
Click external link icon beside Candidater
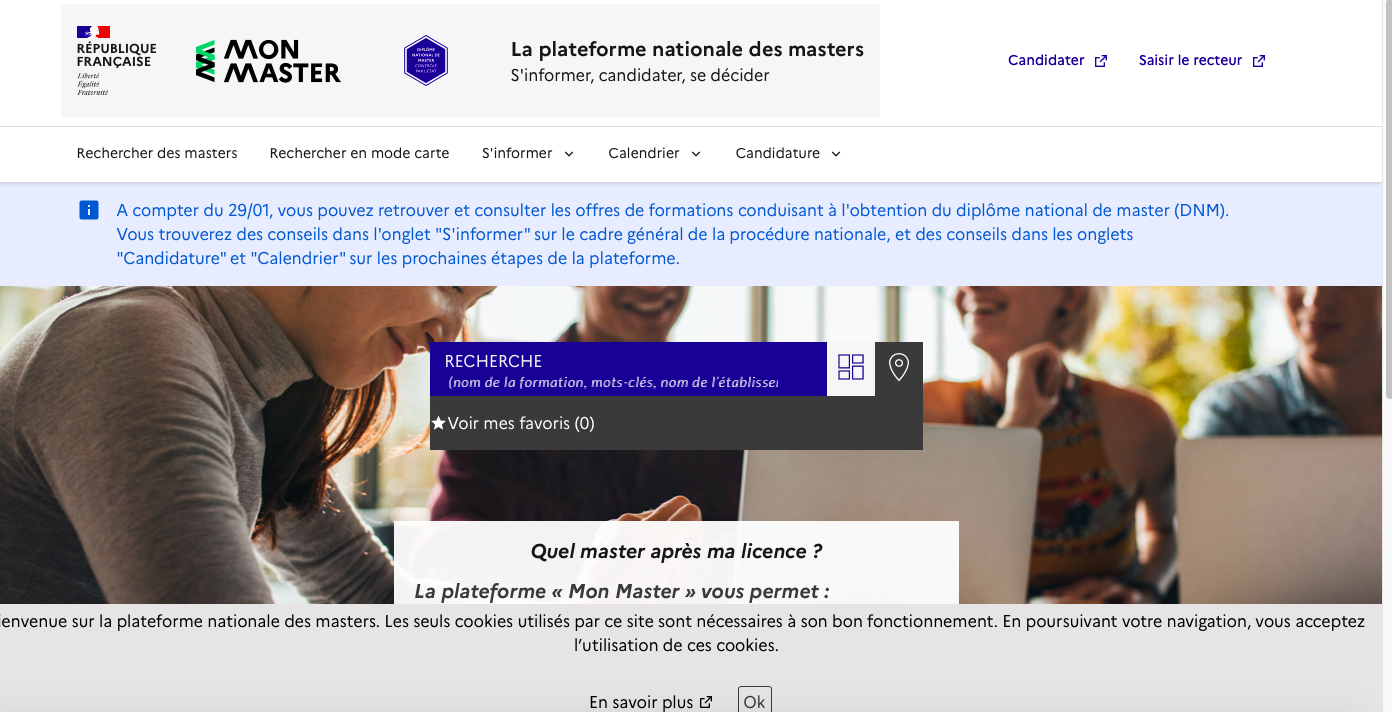(1101, 61)
